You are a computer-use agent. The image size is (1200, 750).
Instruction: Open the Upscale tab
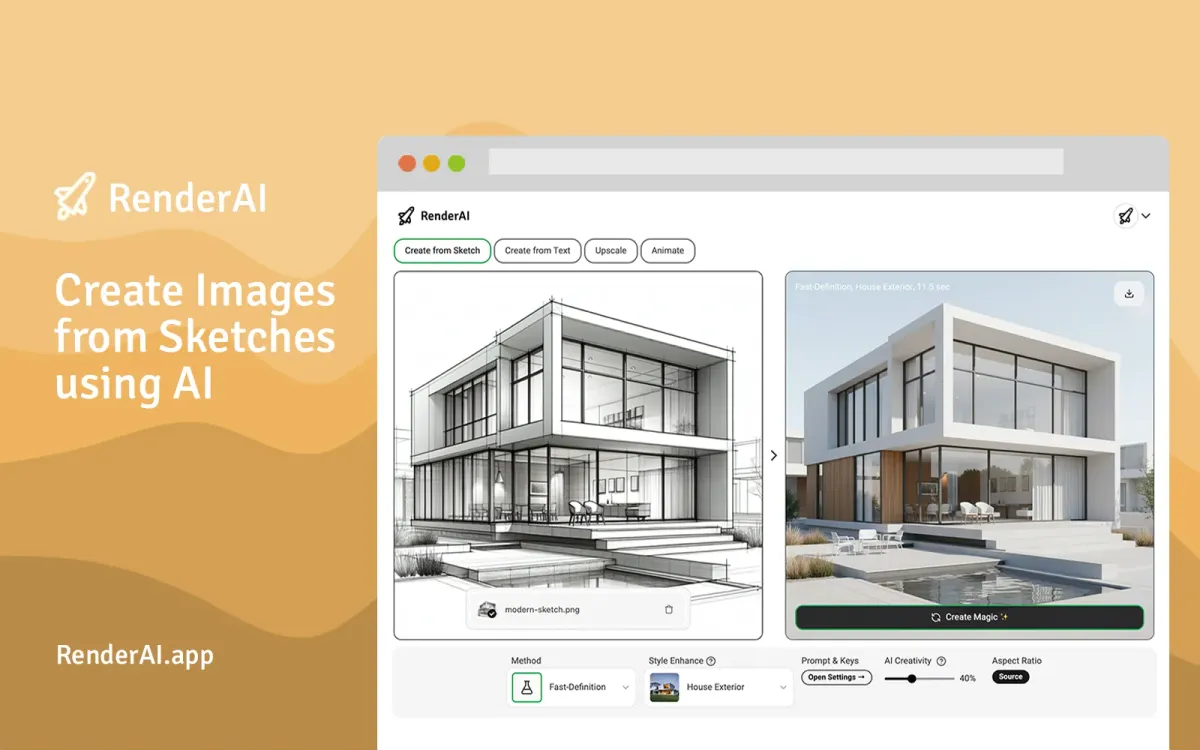point(611,250)
